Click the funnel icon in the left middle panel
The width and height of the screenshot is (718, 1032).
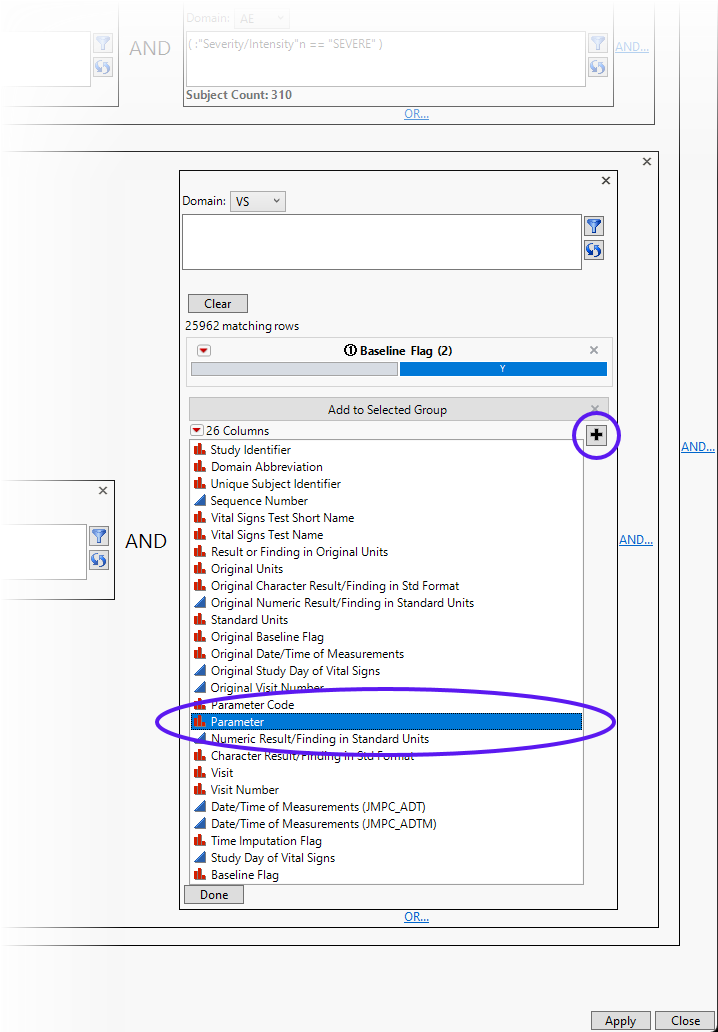[x=99, y=536]
